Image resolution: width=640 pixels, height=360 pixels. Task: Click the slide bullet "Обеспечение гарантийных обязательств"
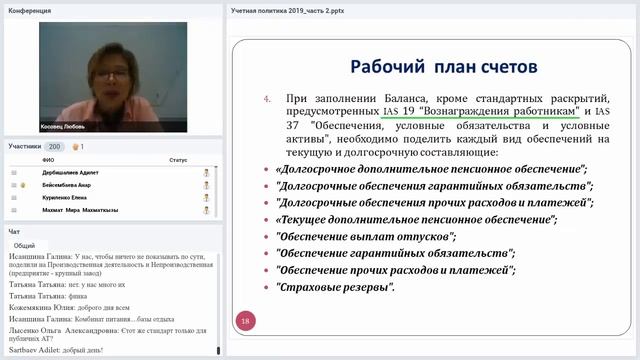[396, 253]
